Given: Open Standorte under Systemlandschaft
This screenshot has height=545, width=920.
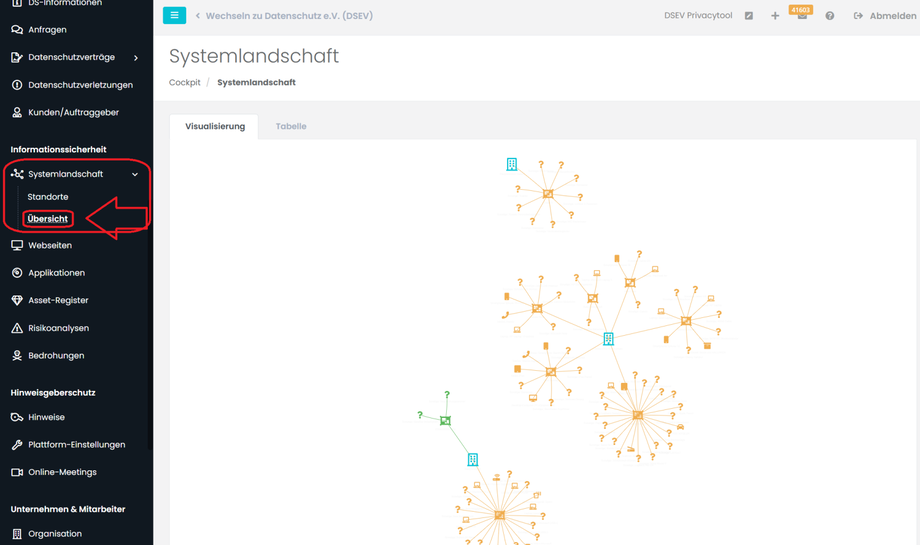Looking at the screenshot, I should [x=48, y=197].
